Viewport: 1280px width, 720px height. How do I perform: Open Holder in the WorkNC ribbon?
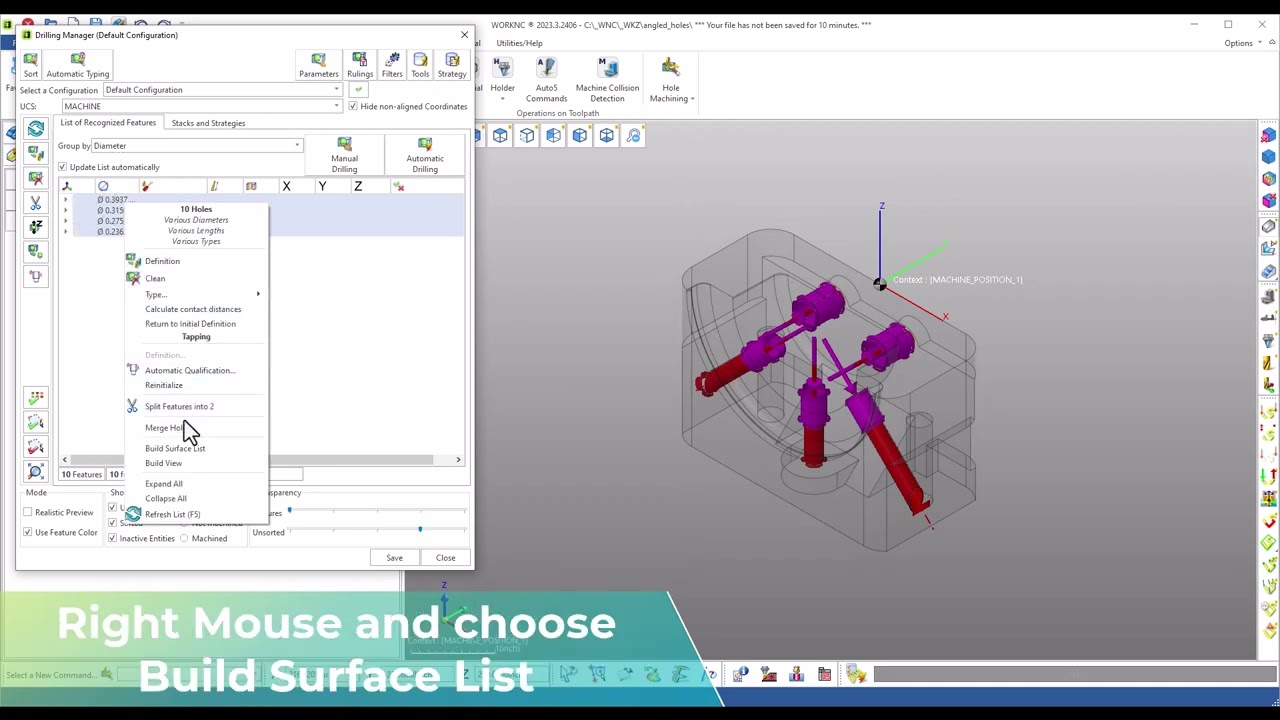pos(502,78)
